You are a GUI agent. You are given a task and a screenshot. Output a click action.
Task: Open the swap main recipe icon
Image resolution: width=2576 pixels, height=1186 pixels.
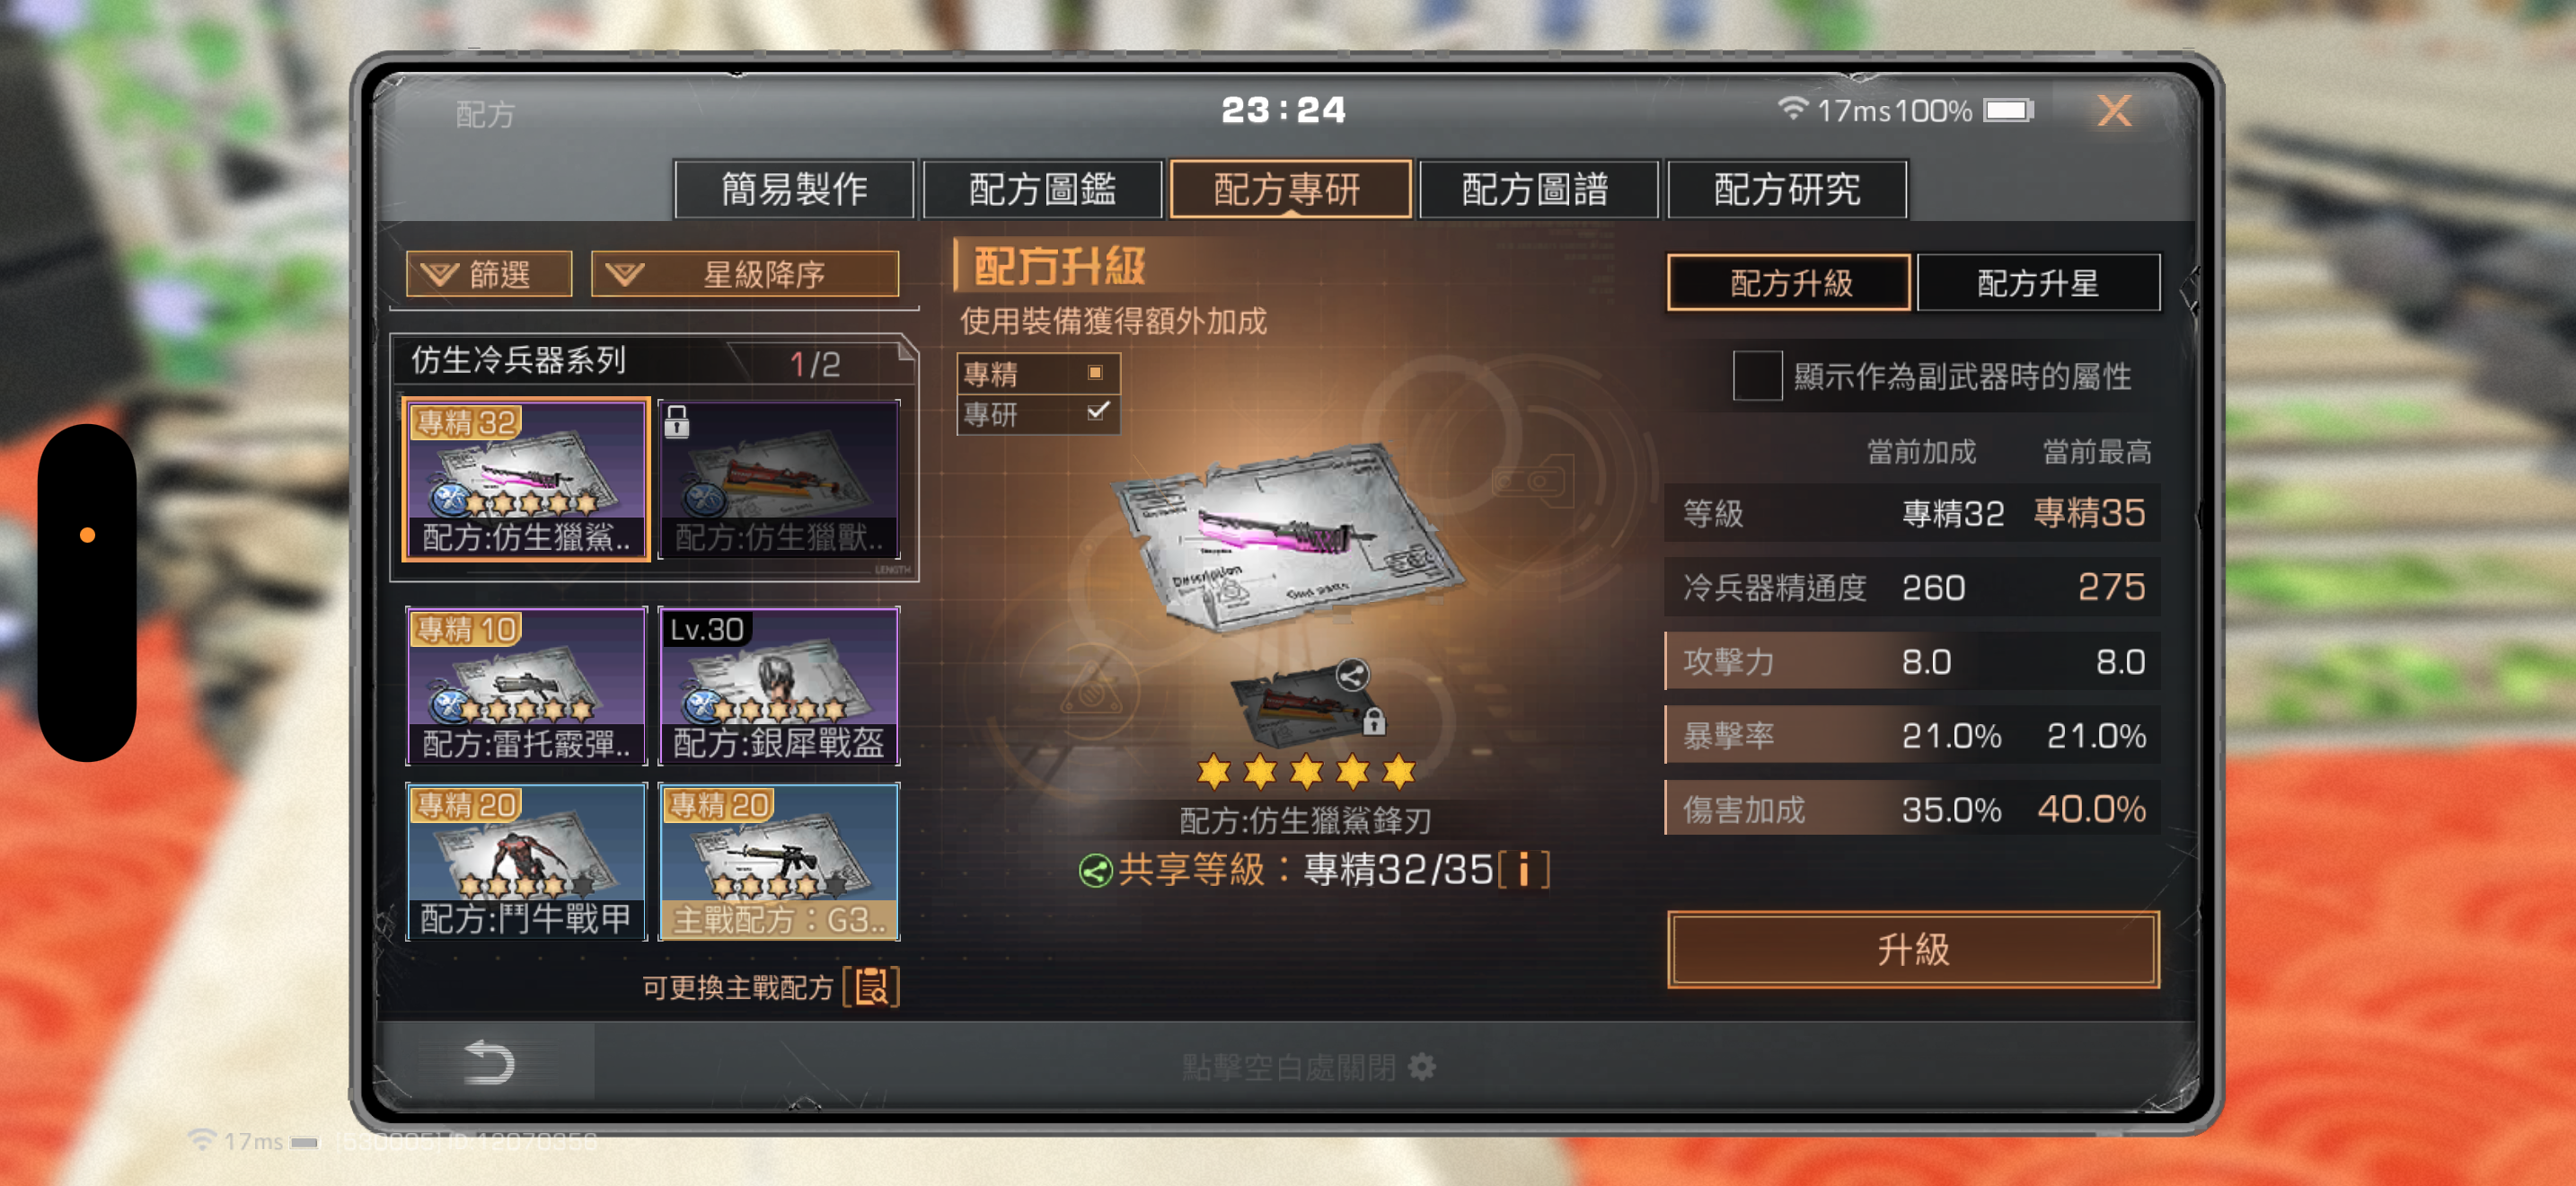point(871,987)
